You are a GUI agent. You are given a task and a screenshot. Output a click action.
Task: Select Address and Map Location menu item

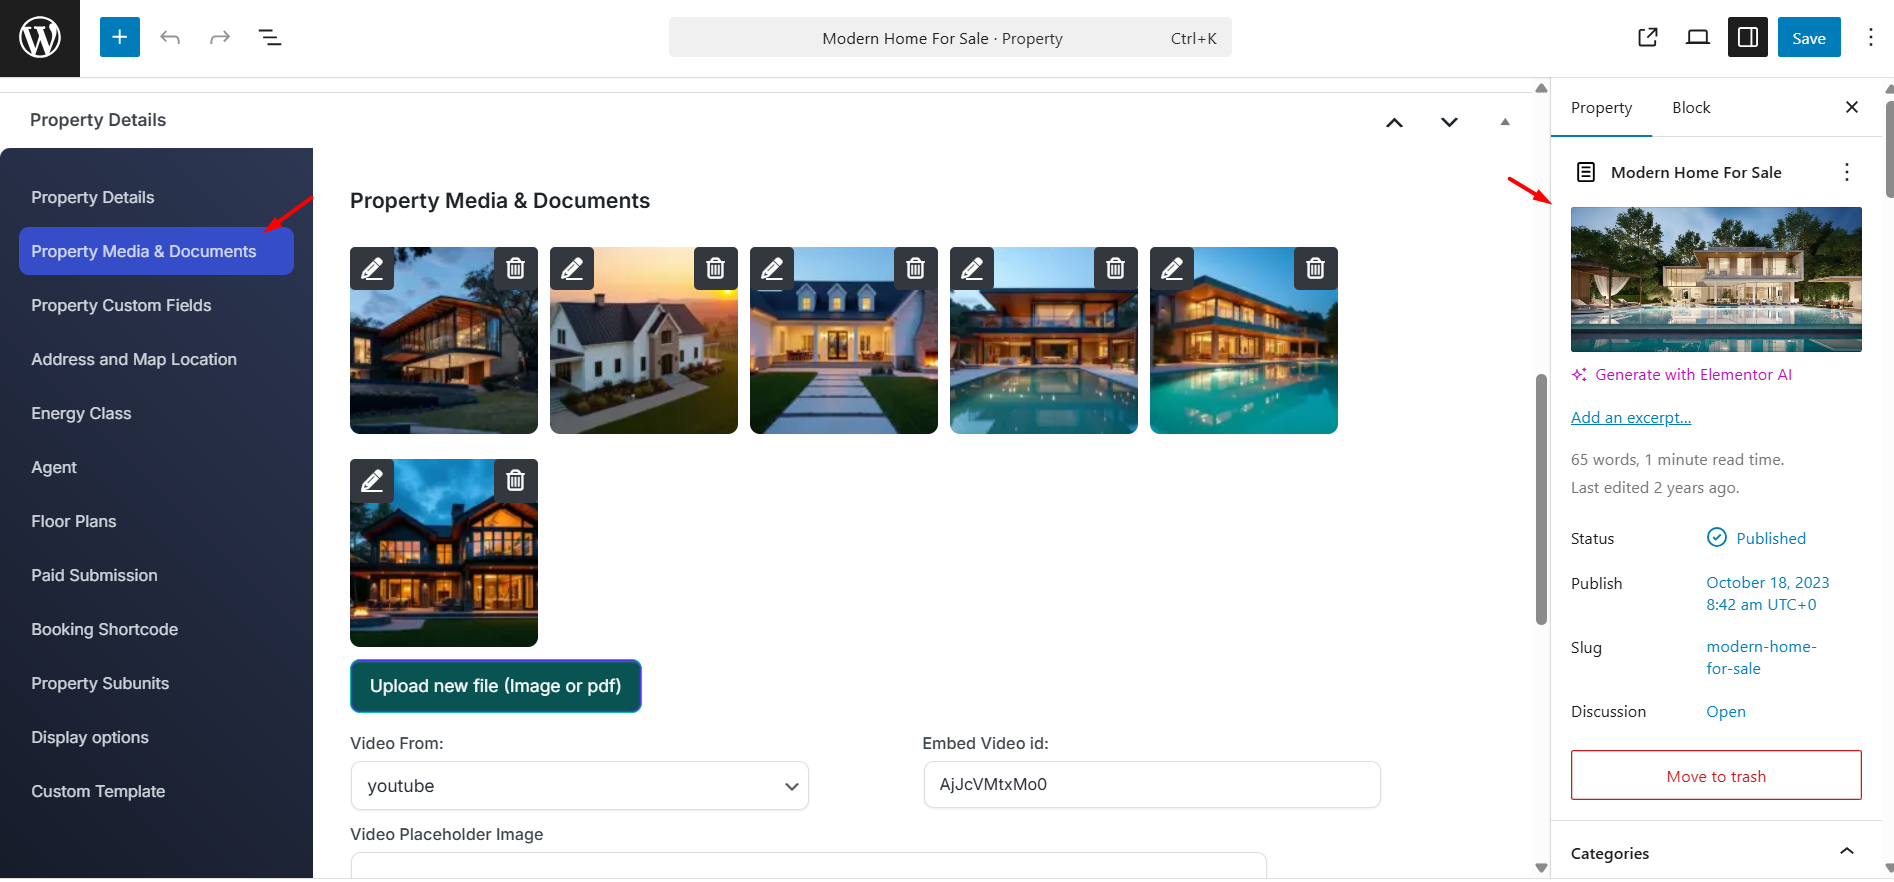pyautogui.click(x=134, y=359)
